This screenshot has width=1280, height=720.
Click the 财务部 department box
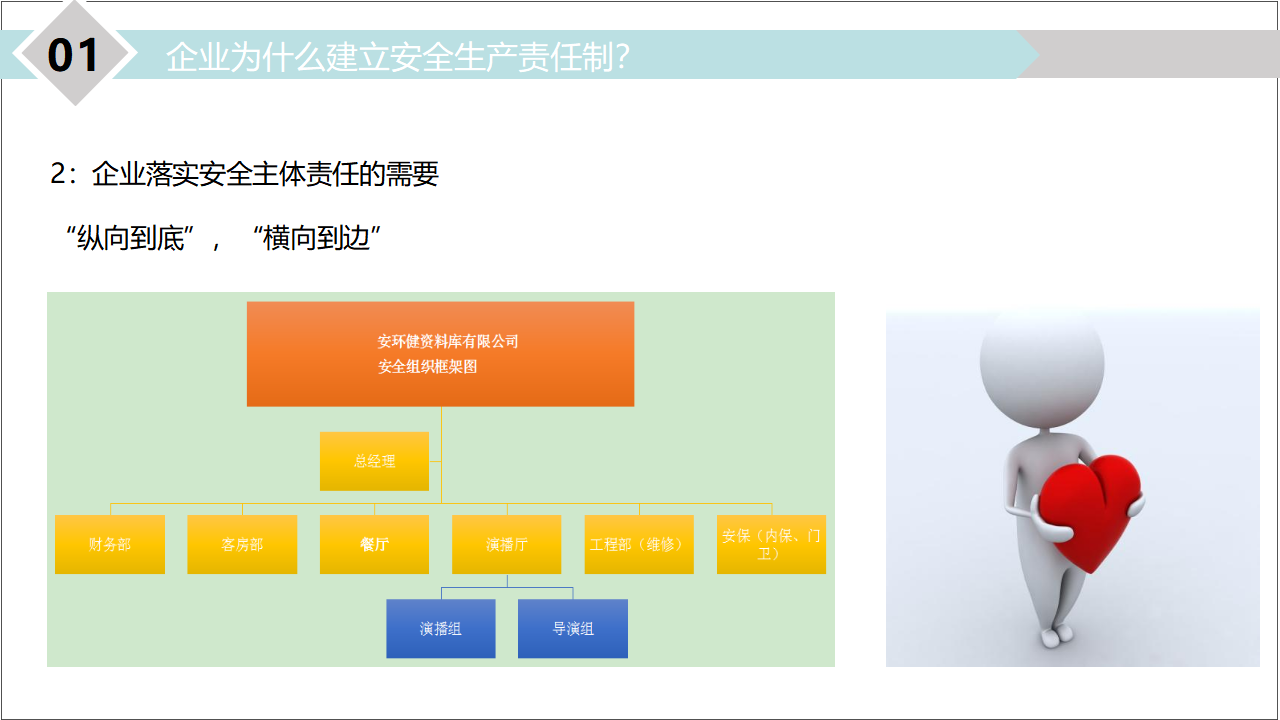coord(110,544)
